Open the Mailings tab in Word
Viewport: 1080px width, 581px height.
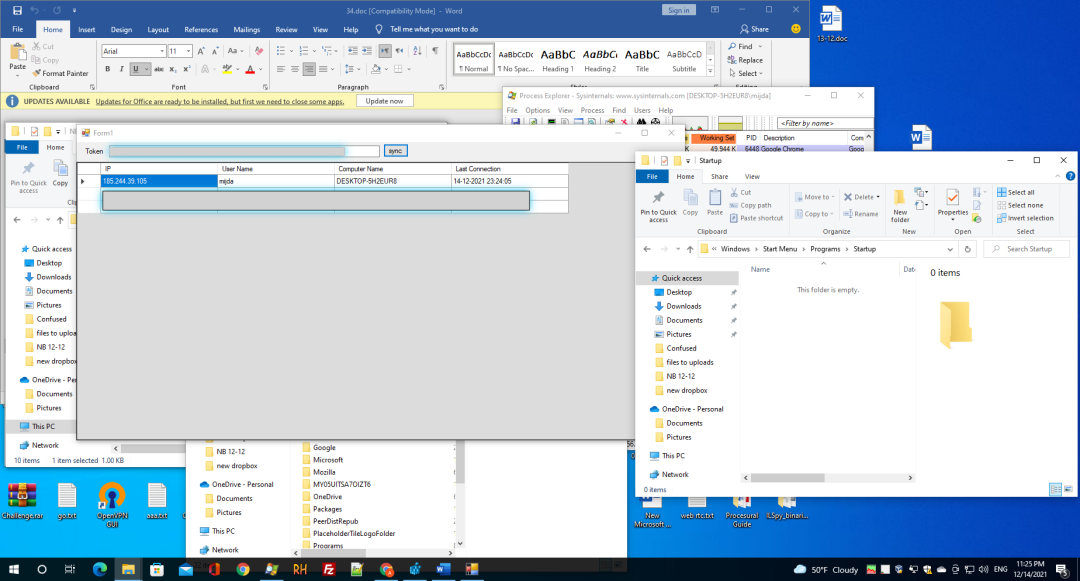(x=246, y=30)
